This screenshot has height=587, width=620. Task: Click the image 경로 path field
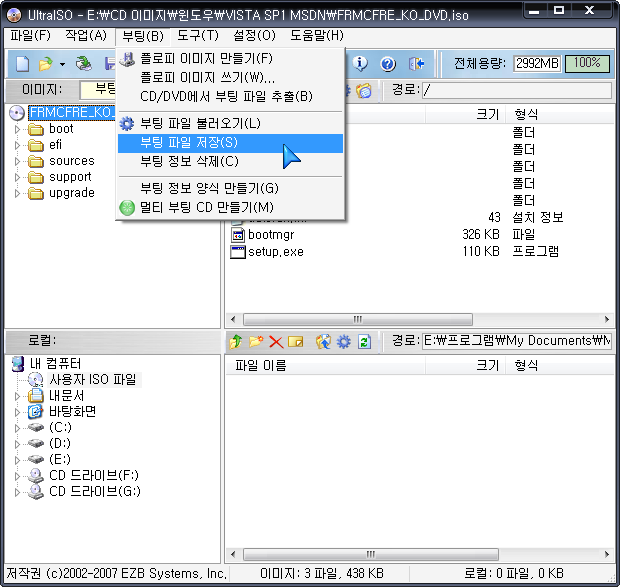(517, 91)
